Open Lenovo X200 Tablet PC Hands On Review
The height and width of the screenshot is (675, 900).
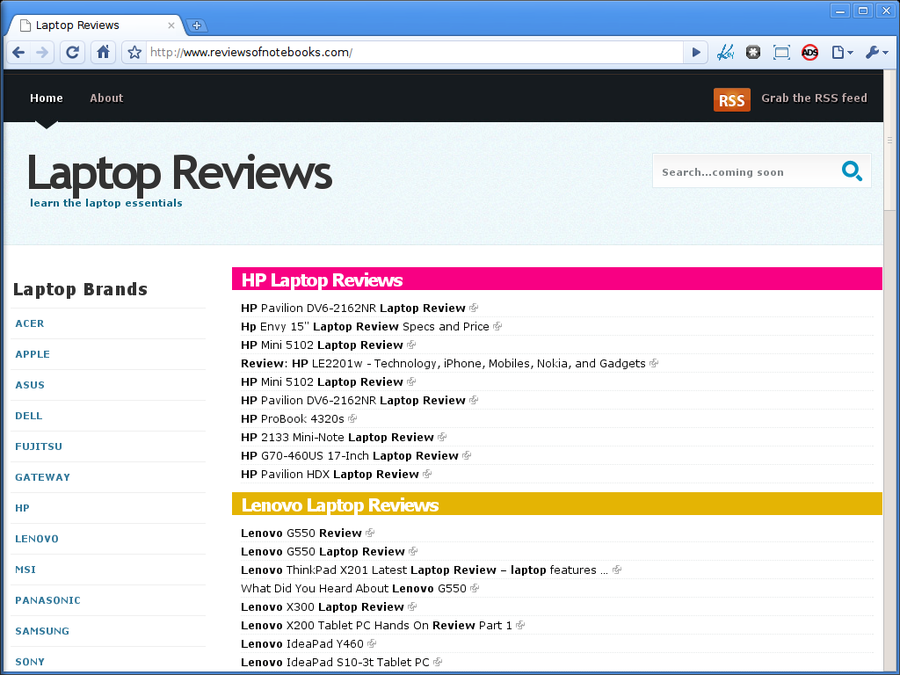coord(377,625)
